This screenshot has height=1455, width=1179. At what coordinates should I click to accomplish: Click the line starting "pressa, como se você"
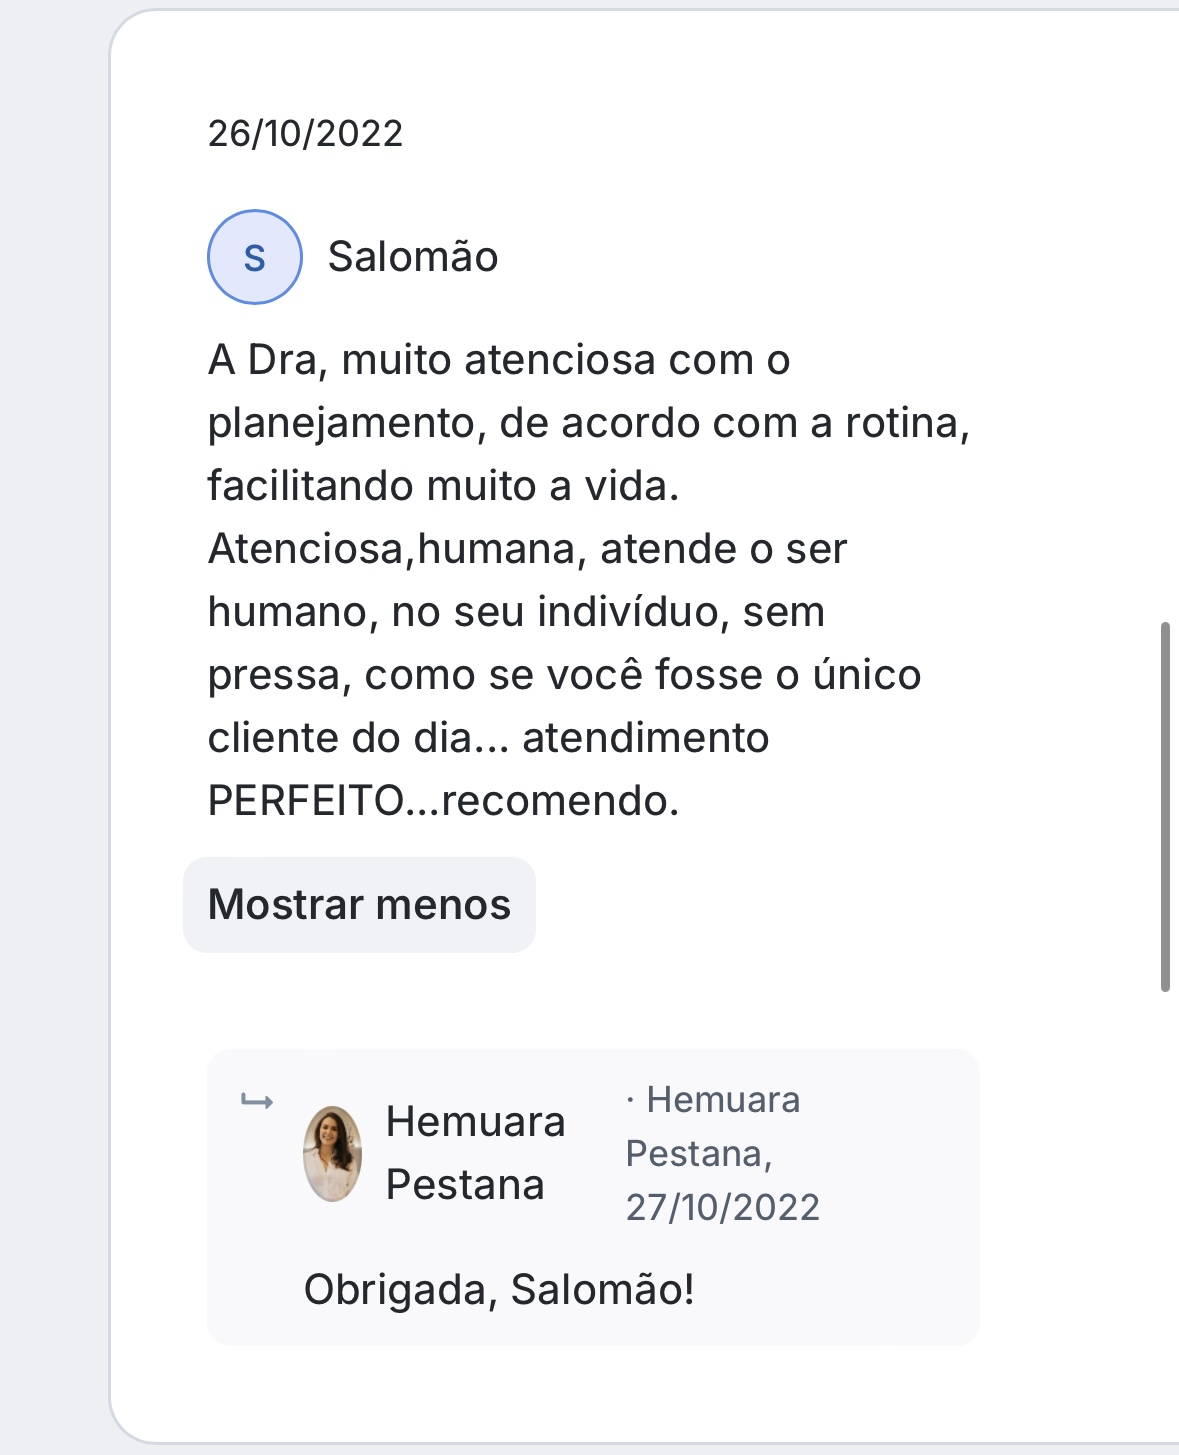click(x=564, y=675)
